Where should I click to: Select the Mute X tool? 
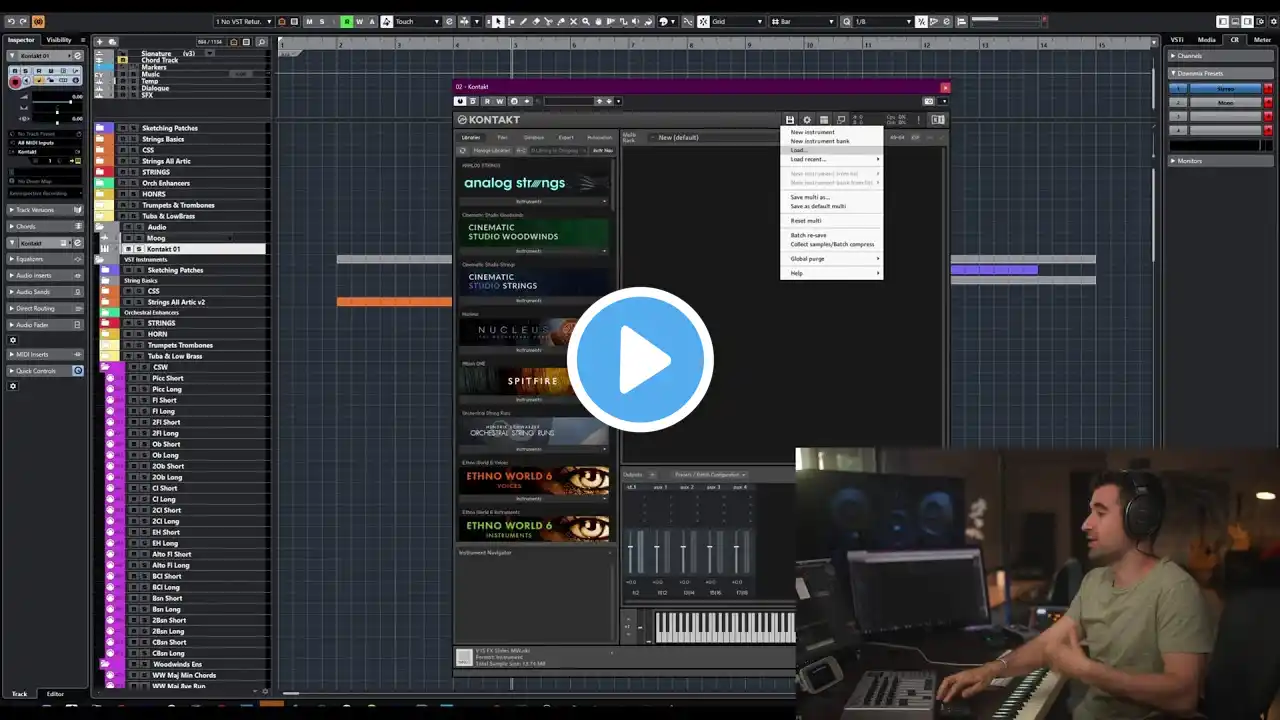573,21
